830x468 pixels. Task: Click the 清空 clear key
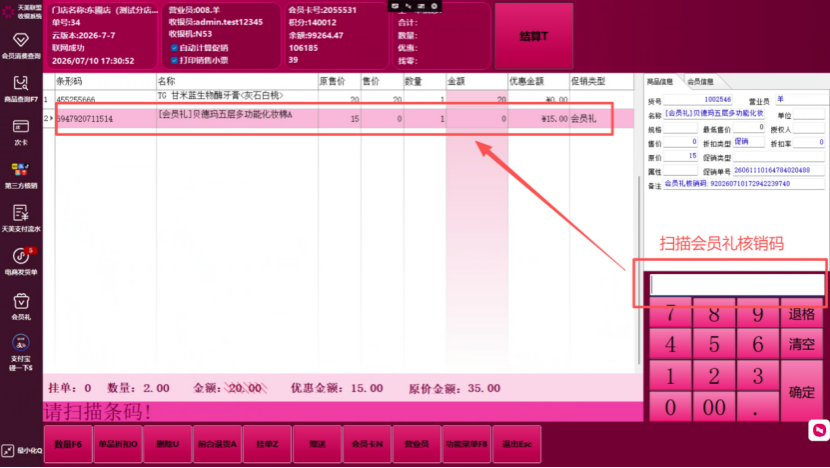(x=801, y=344)
